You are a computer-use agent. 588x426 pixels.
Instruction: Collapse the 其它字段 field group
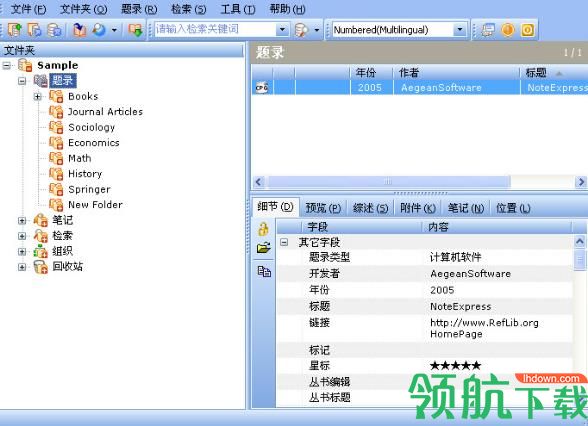[x=284, y=242]
